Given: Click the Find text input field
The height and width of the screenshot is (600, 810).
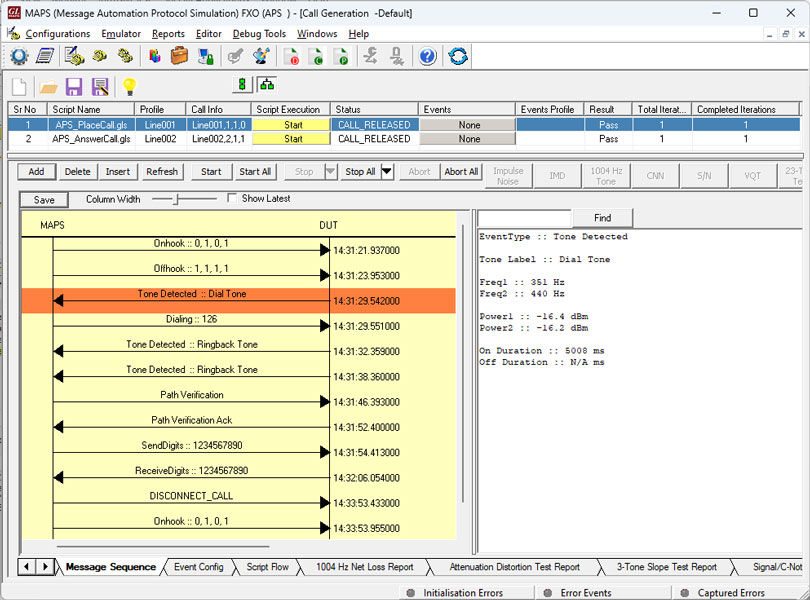Looking at the screenshot, I should [525, 218].
